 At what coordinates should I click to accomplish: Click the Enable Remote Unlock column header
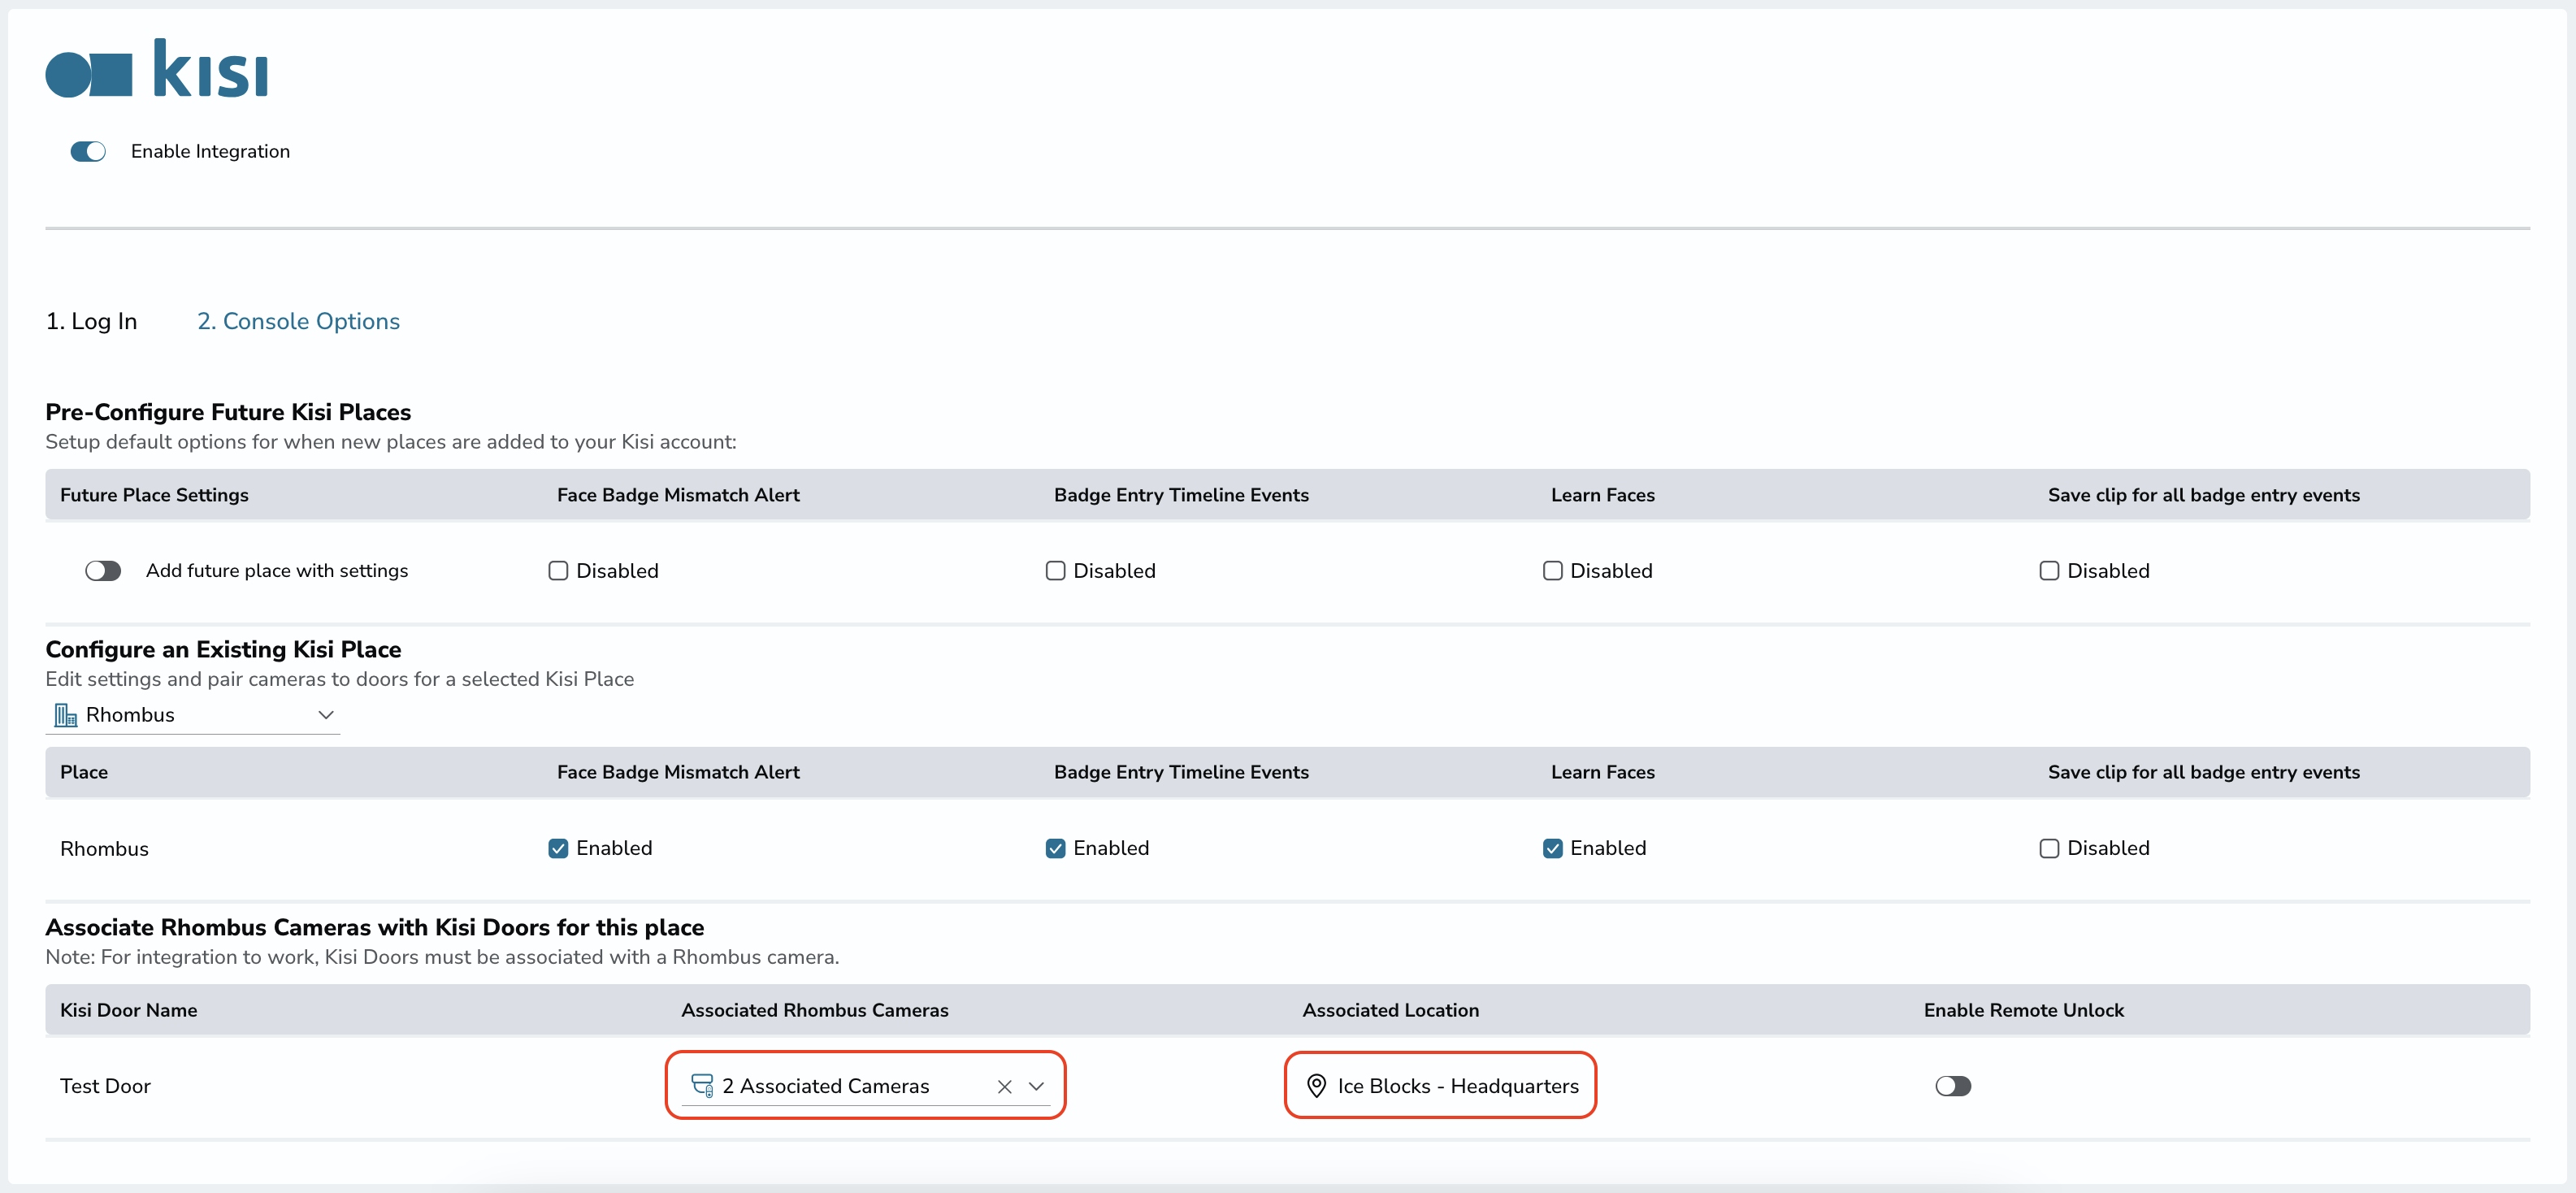(x=2023, y=1010)
